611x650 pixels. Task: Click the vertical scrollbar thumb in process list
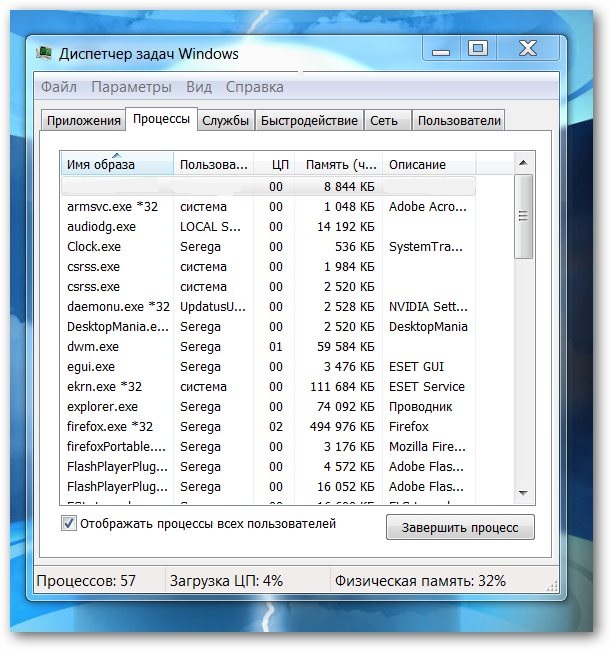(524, 220)
